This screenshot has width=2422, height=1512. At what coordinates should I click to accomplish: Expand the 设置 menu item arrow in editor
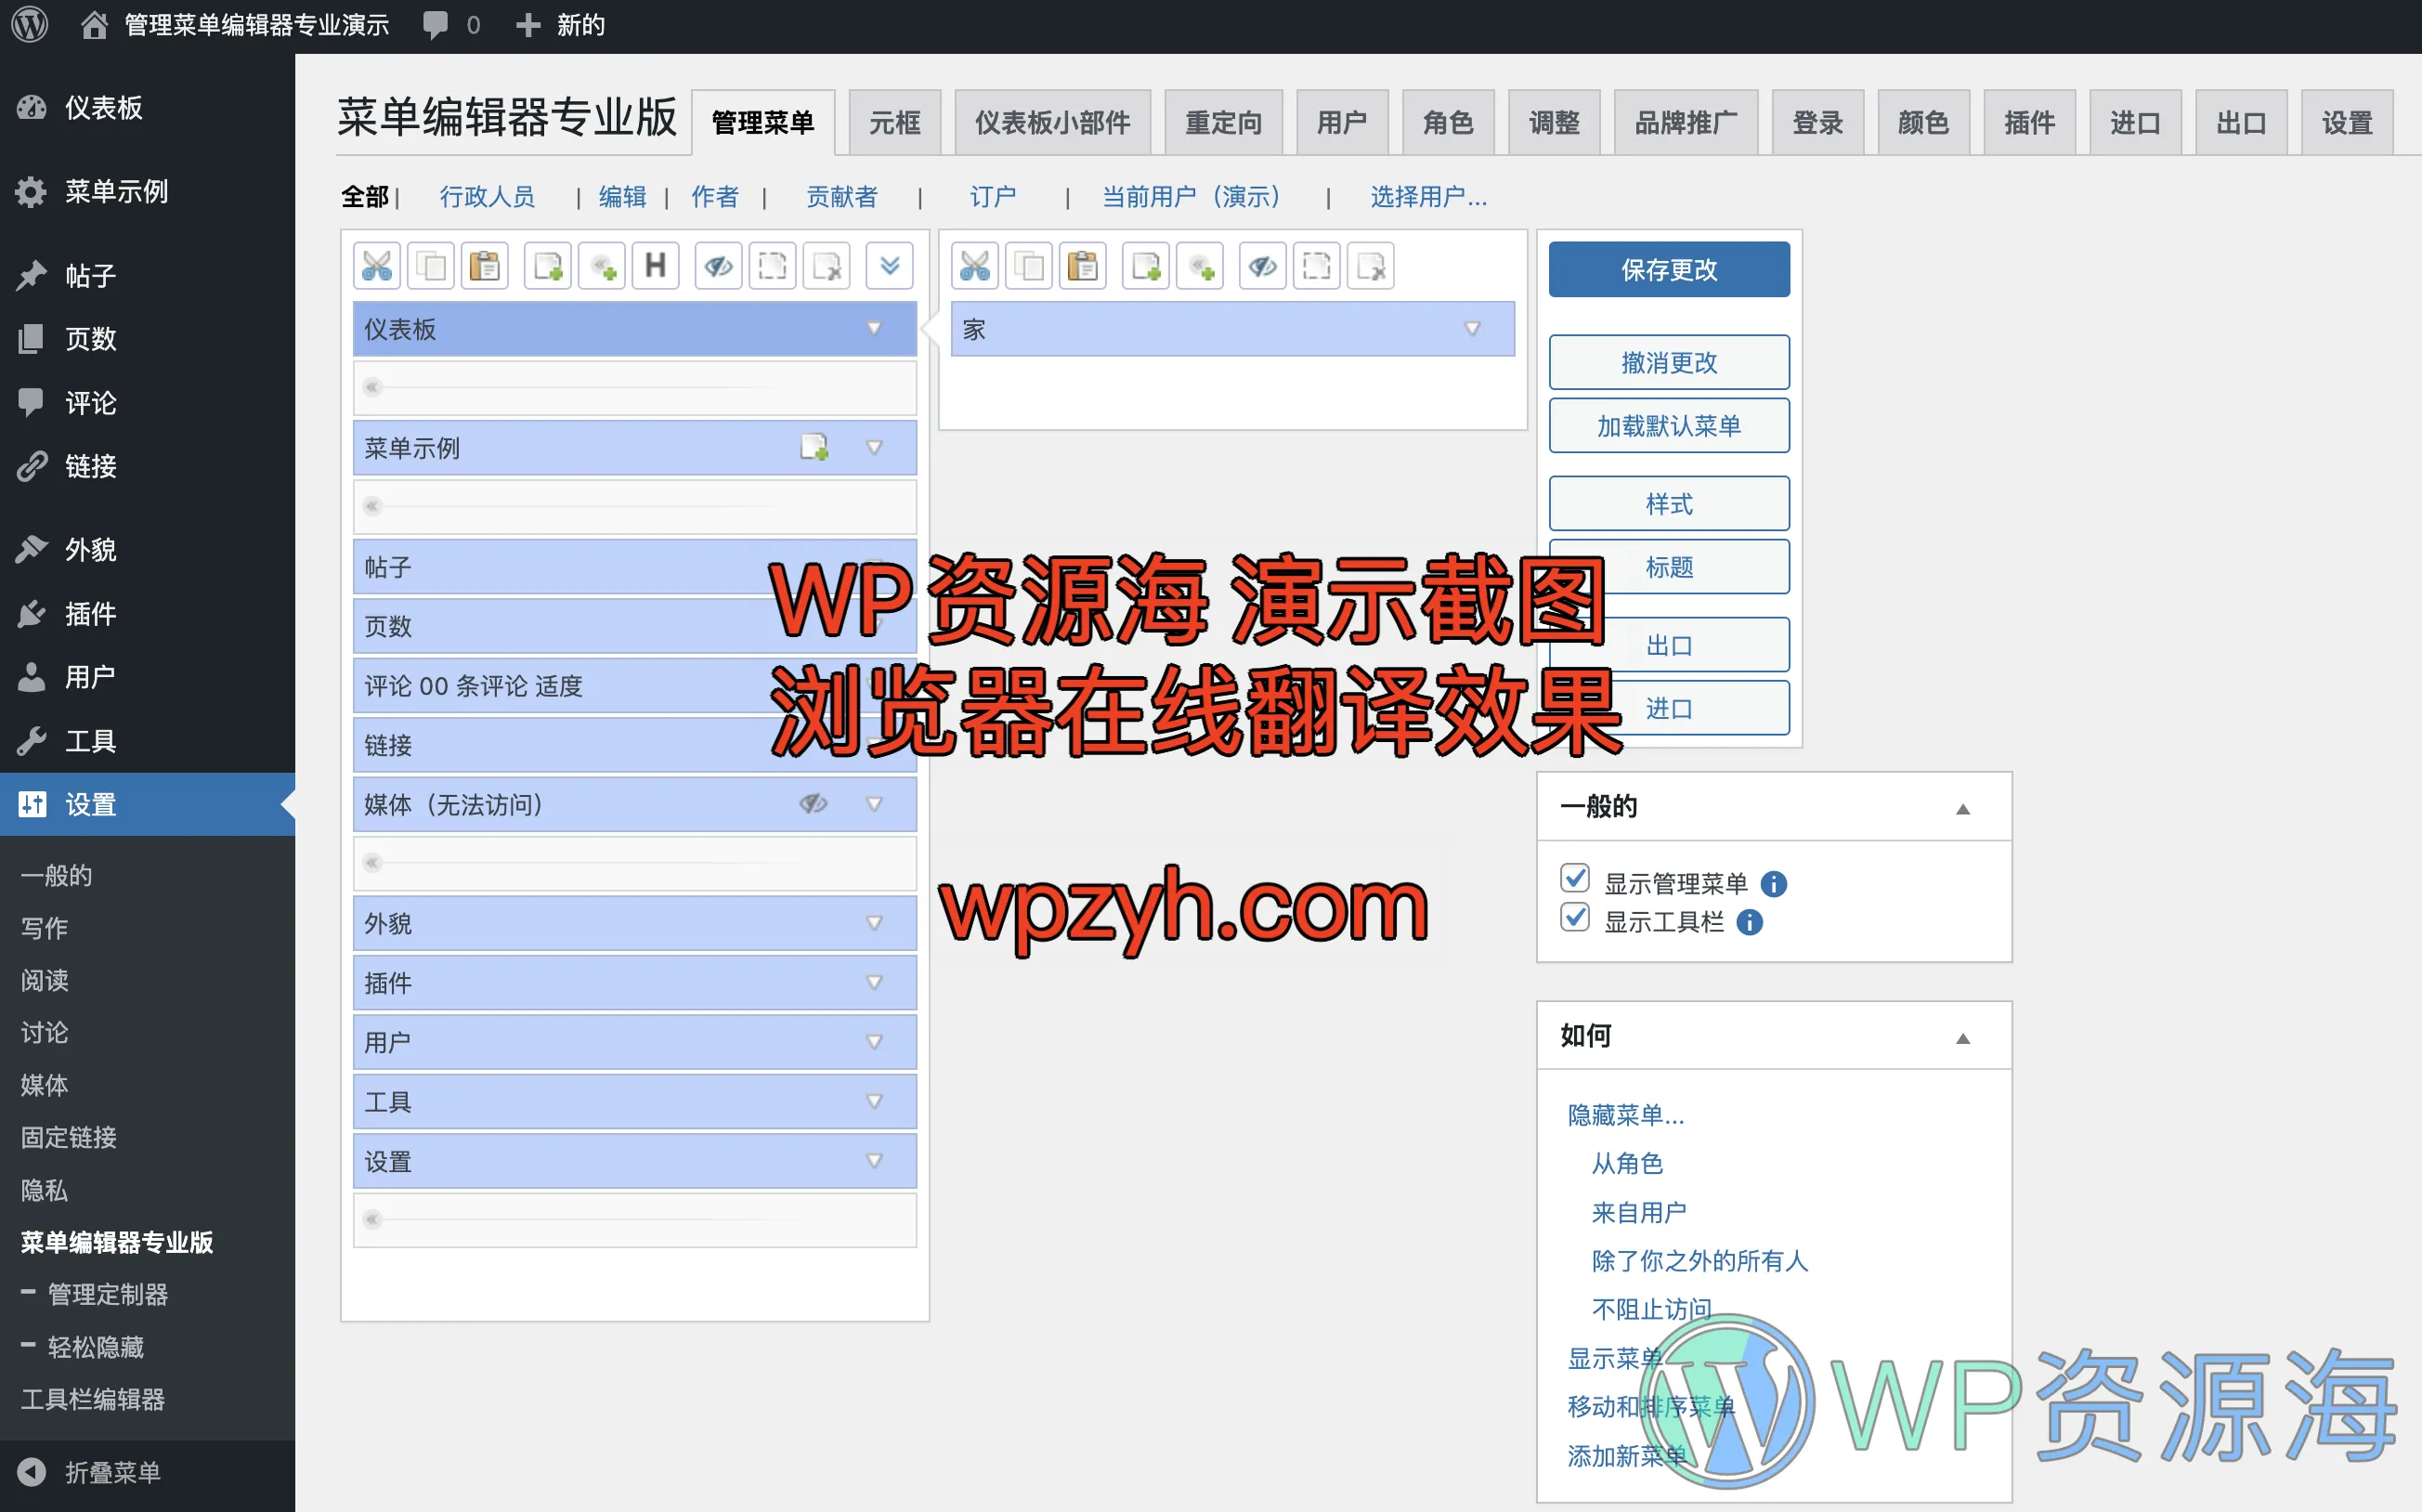coord(874,1161)
